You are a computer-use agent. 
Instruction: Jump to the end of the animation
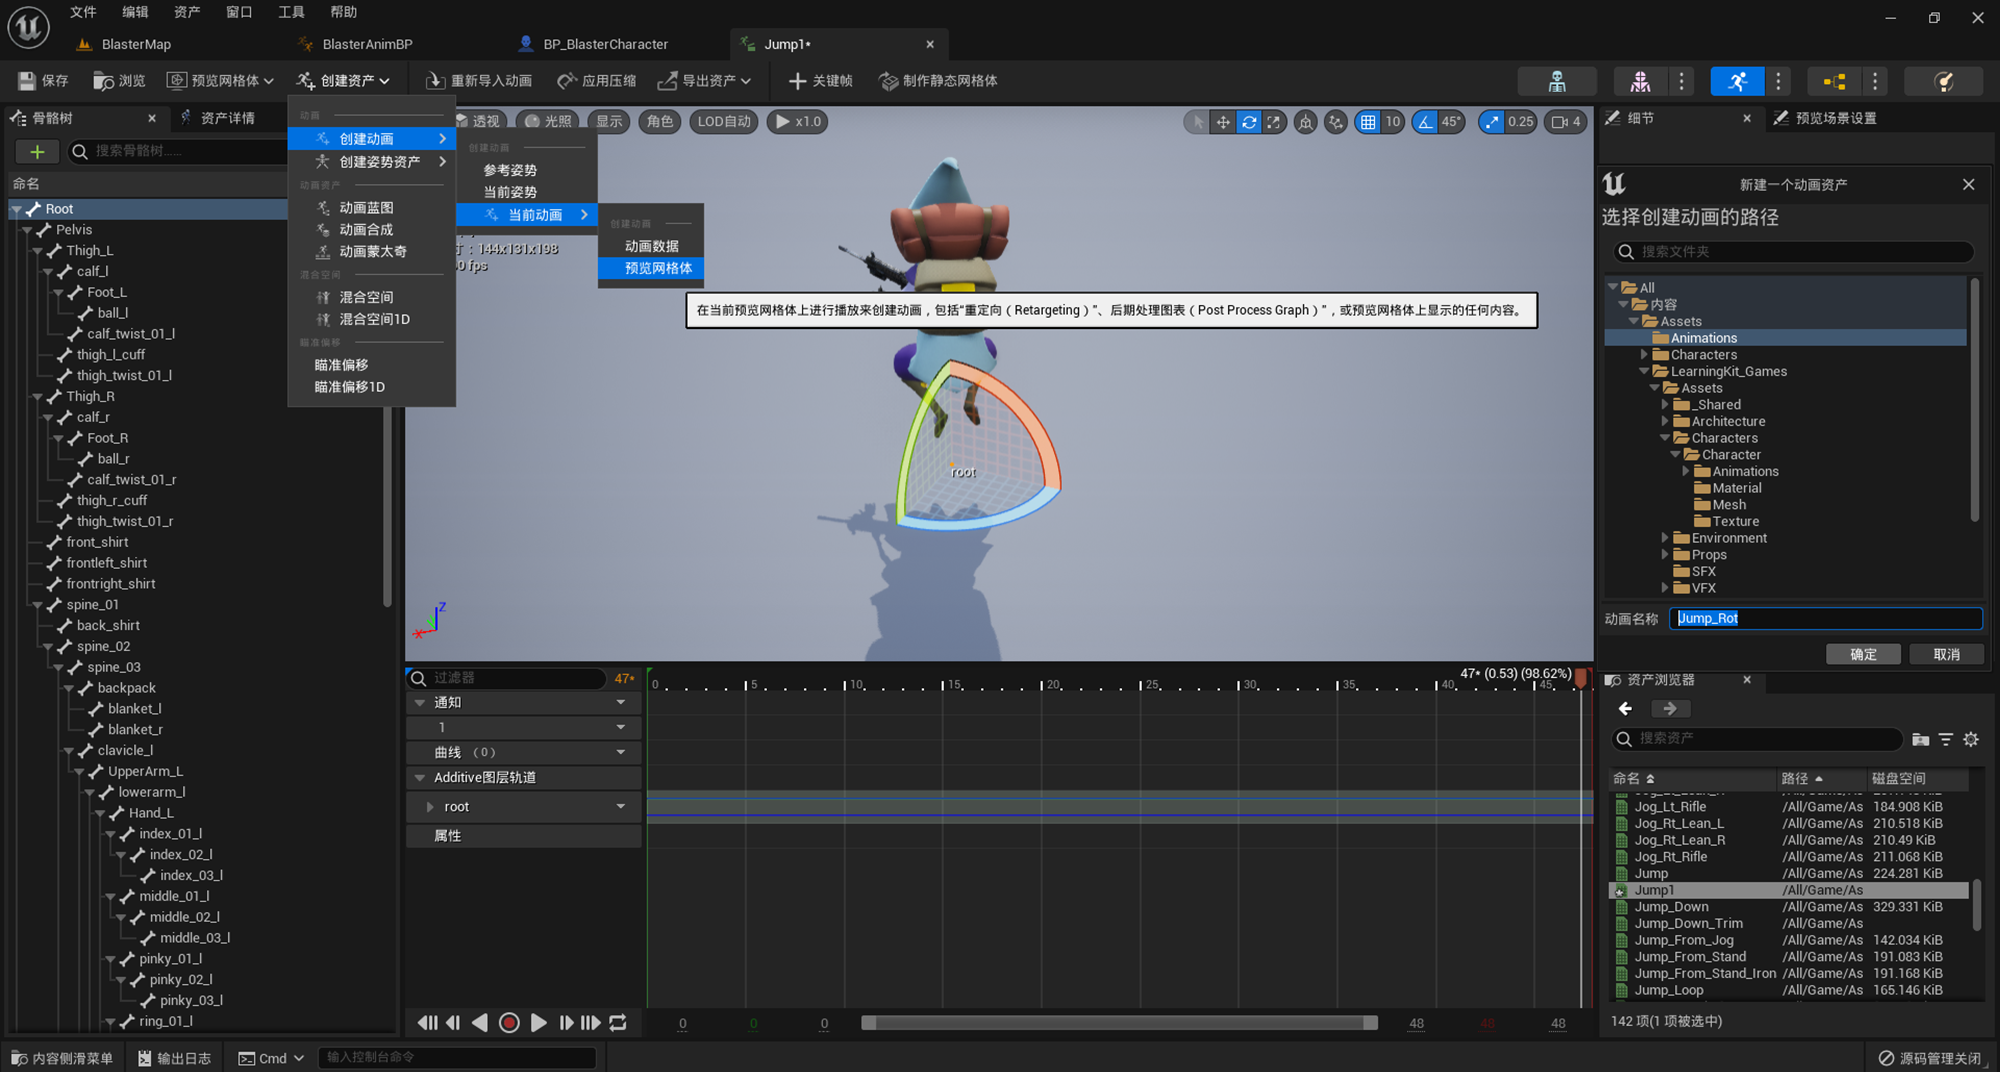(x=591, y=1023)
